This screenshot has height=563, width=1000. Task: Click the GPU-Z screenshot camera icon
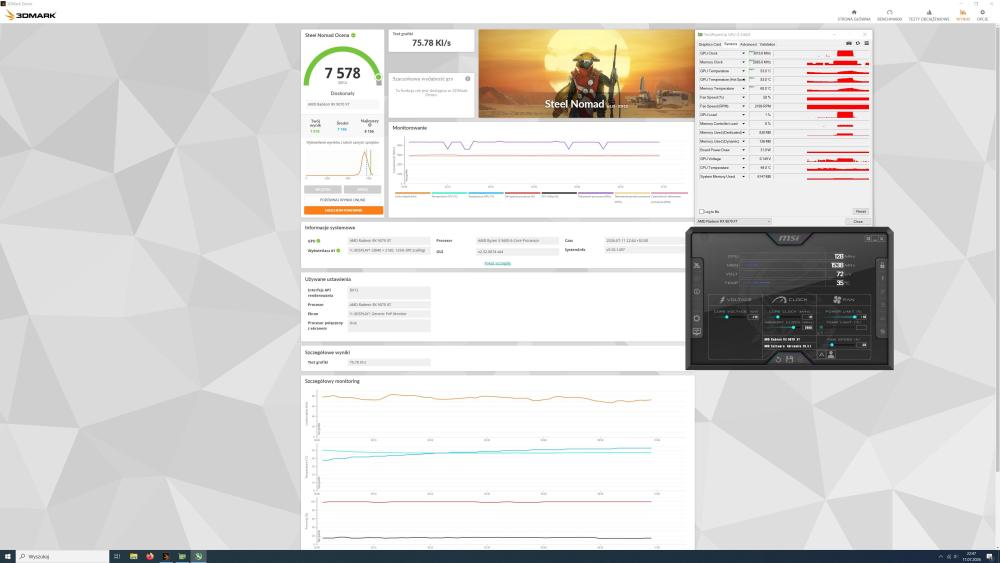tap(849, 43)
